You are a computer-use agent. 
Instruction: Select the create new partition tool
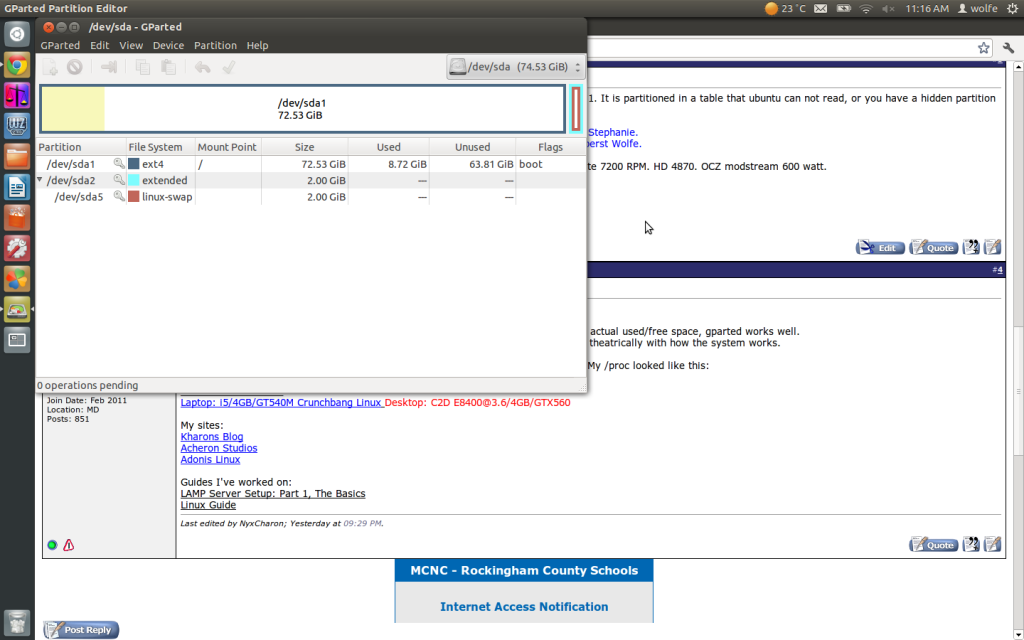[x=48, y=66]
